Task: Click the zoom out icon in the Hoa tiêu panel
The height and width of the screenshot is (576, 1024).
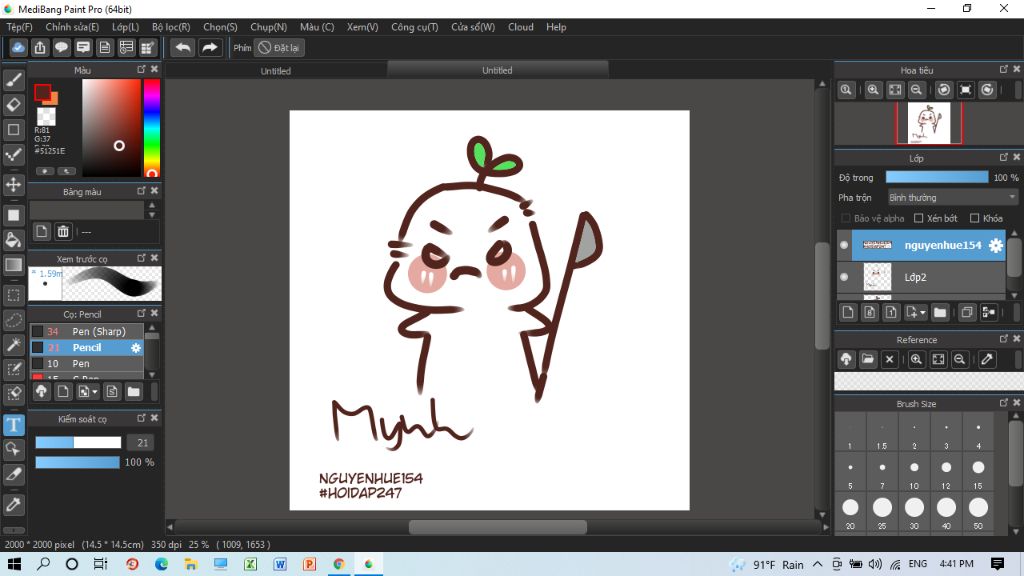Action: pos(916,90)
